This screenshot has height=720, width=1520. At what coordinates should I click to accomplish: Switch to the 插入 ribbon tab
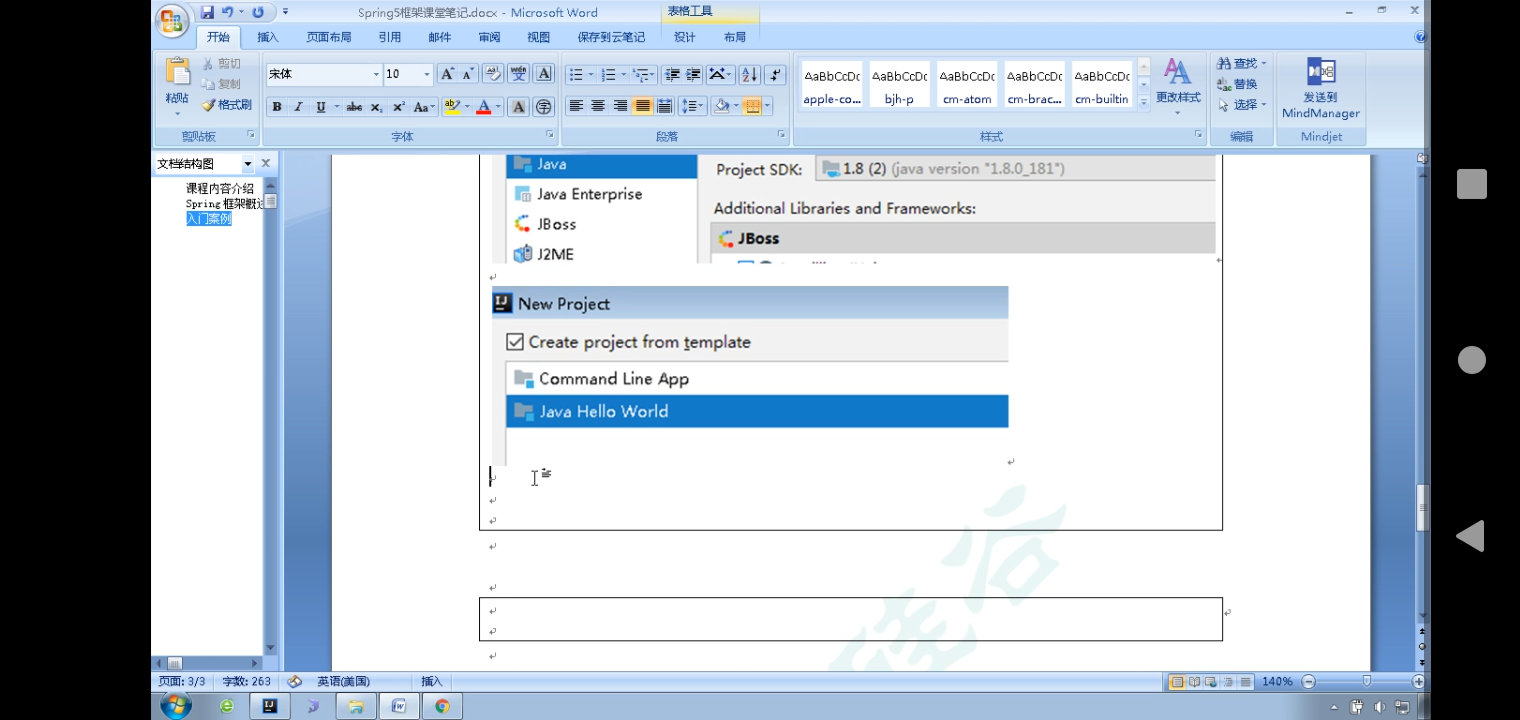268,37
